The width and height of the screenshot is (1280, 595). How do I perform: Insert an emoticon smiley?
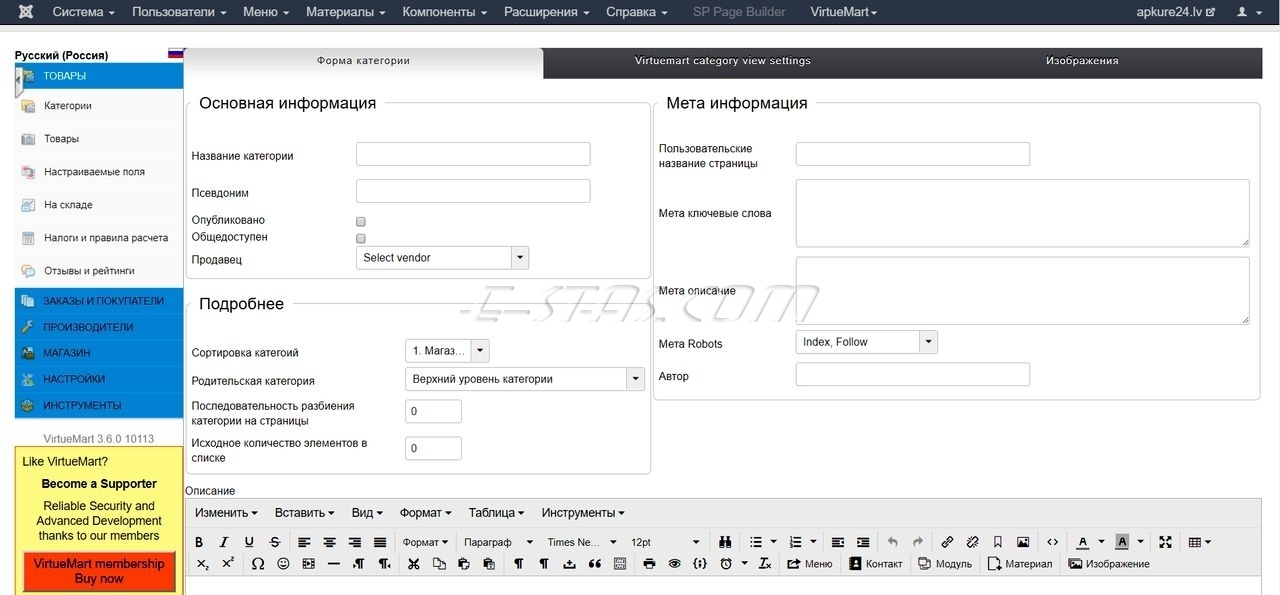[283, 564]
